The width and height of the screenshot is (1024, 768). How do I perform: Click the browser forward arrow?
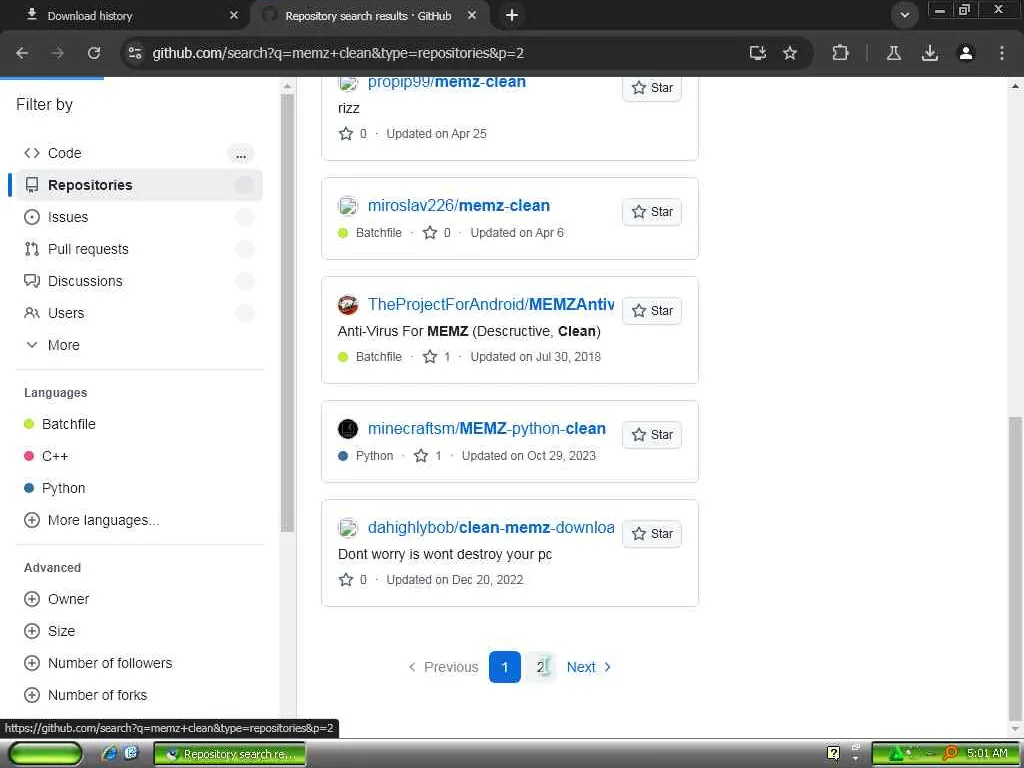58,53
